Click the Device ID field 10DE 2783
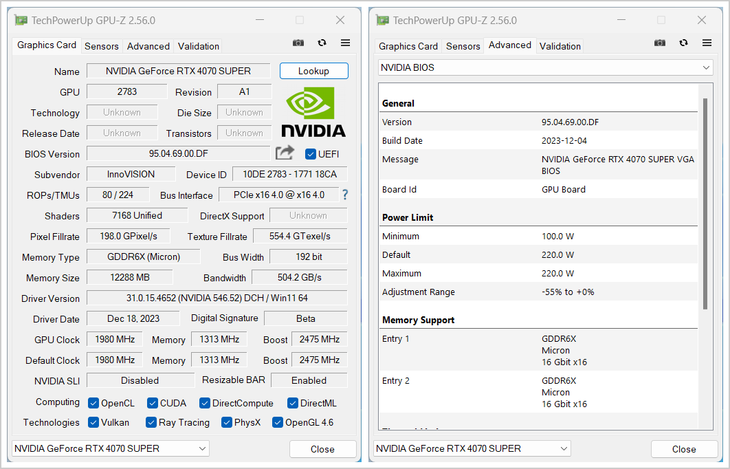This screenshot has width=730, height=469. (290, 174)
